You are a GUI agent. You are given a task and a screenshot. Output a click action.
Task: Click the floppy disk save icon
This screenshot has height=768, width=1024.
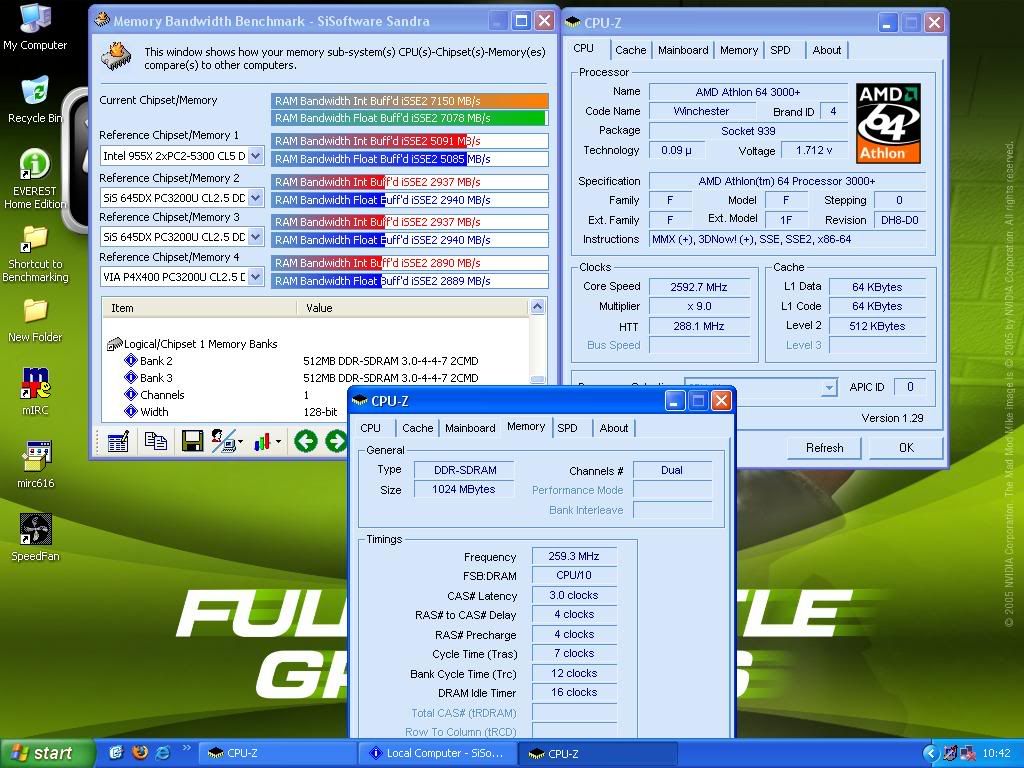[192, 441]
